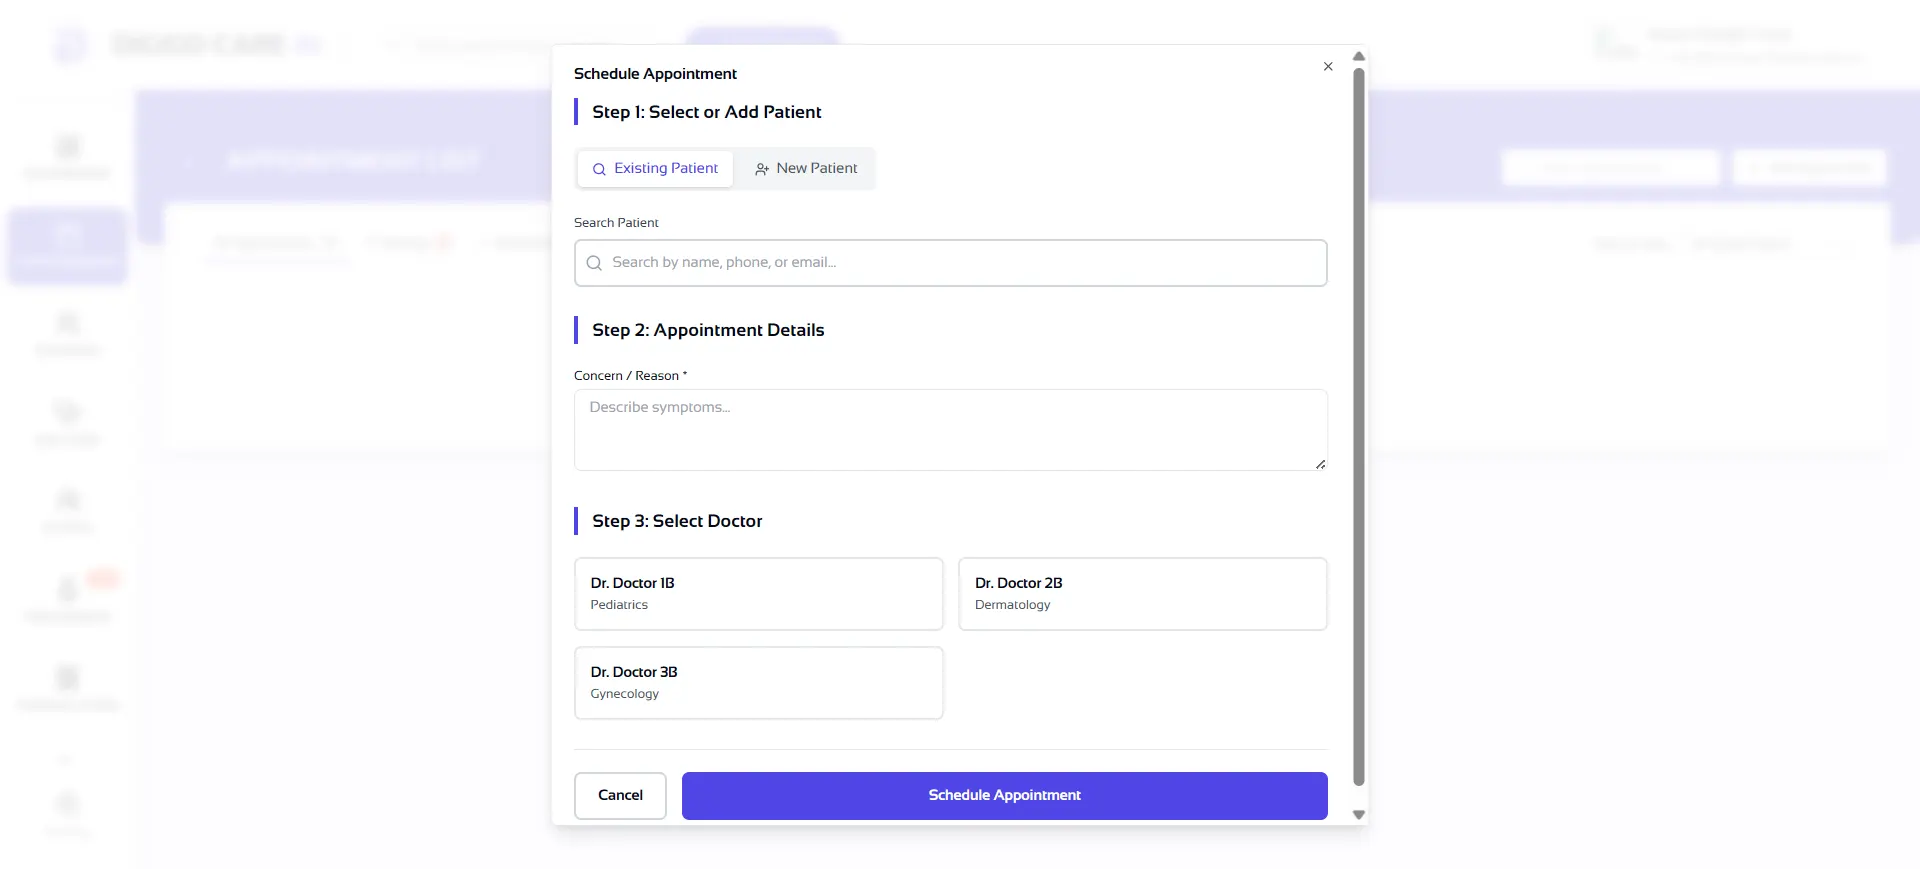
Task: Click the dialog scrollbar down arrow
Action: [x=1358, y=815]
